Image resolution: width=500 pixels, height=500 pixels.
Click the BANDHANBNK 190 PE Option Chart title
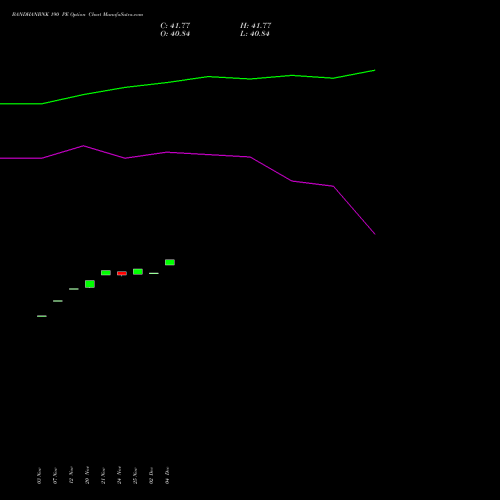pos(77,15)
